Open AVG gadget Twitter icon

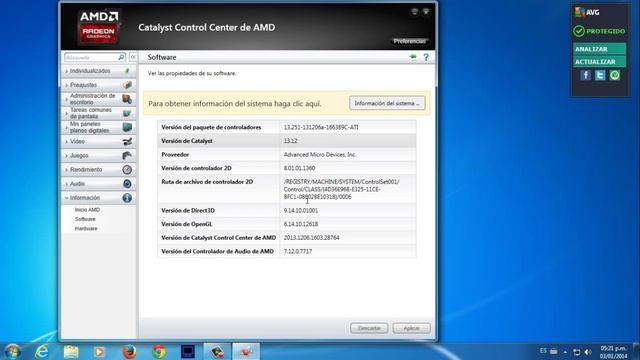tap(600, 75)
